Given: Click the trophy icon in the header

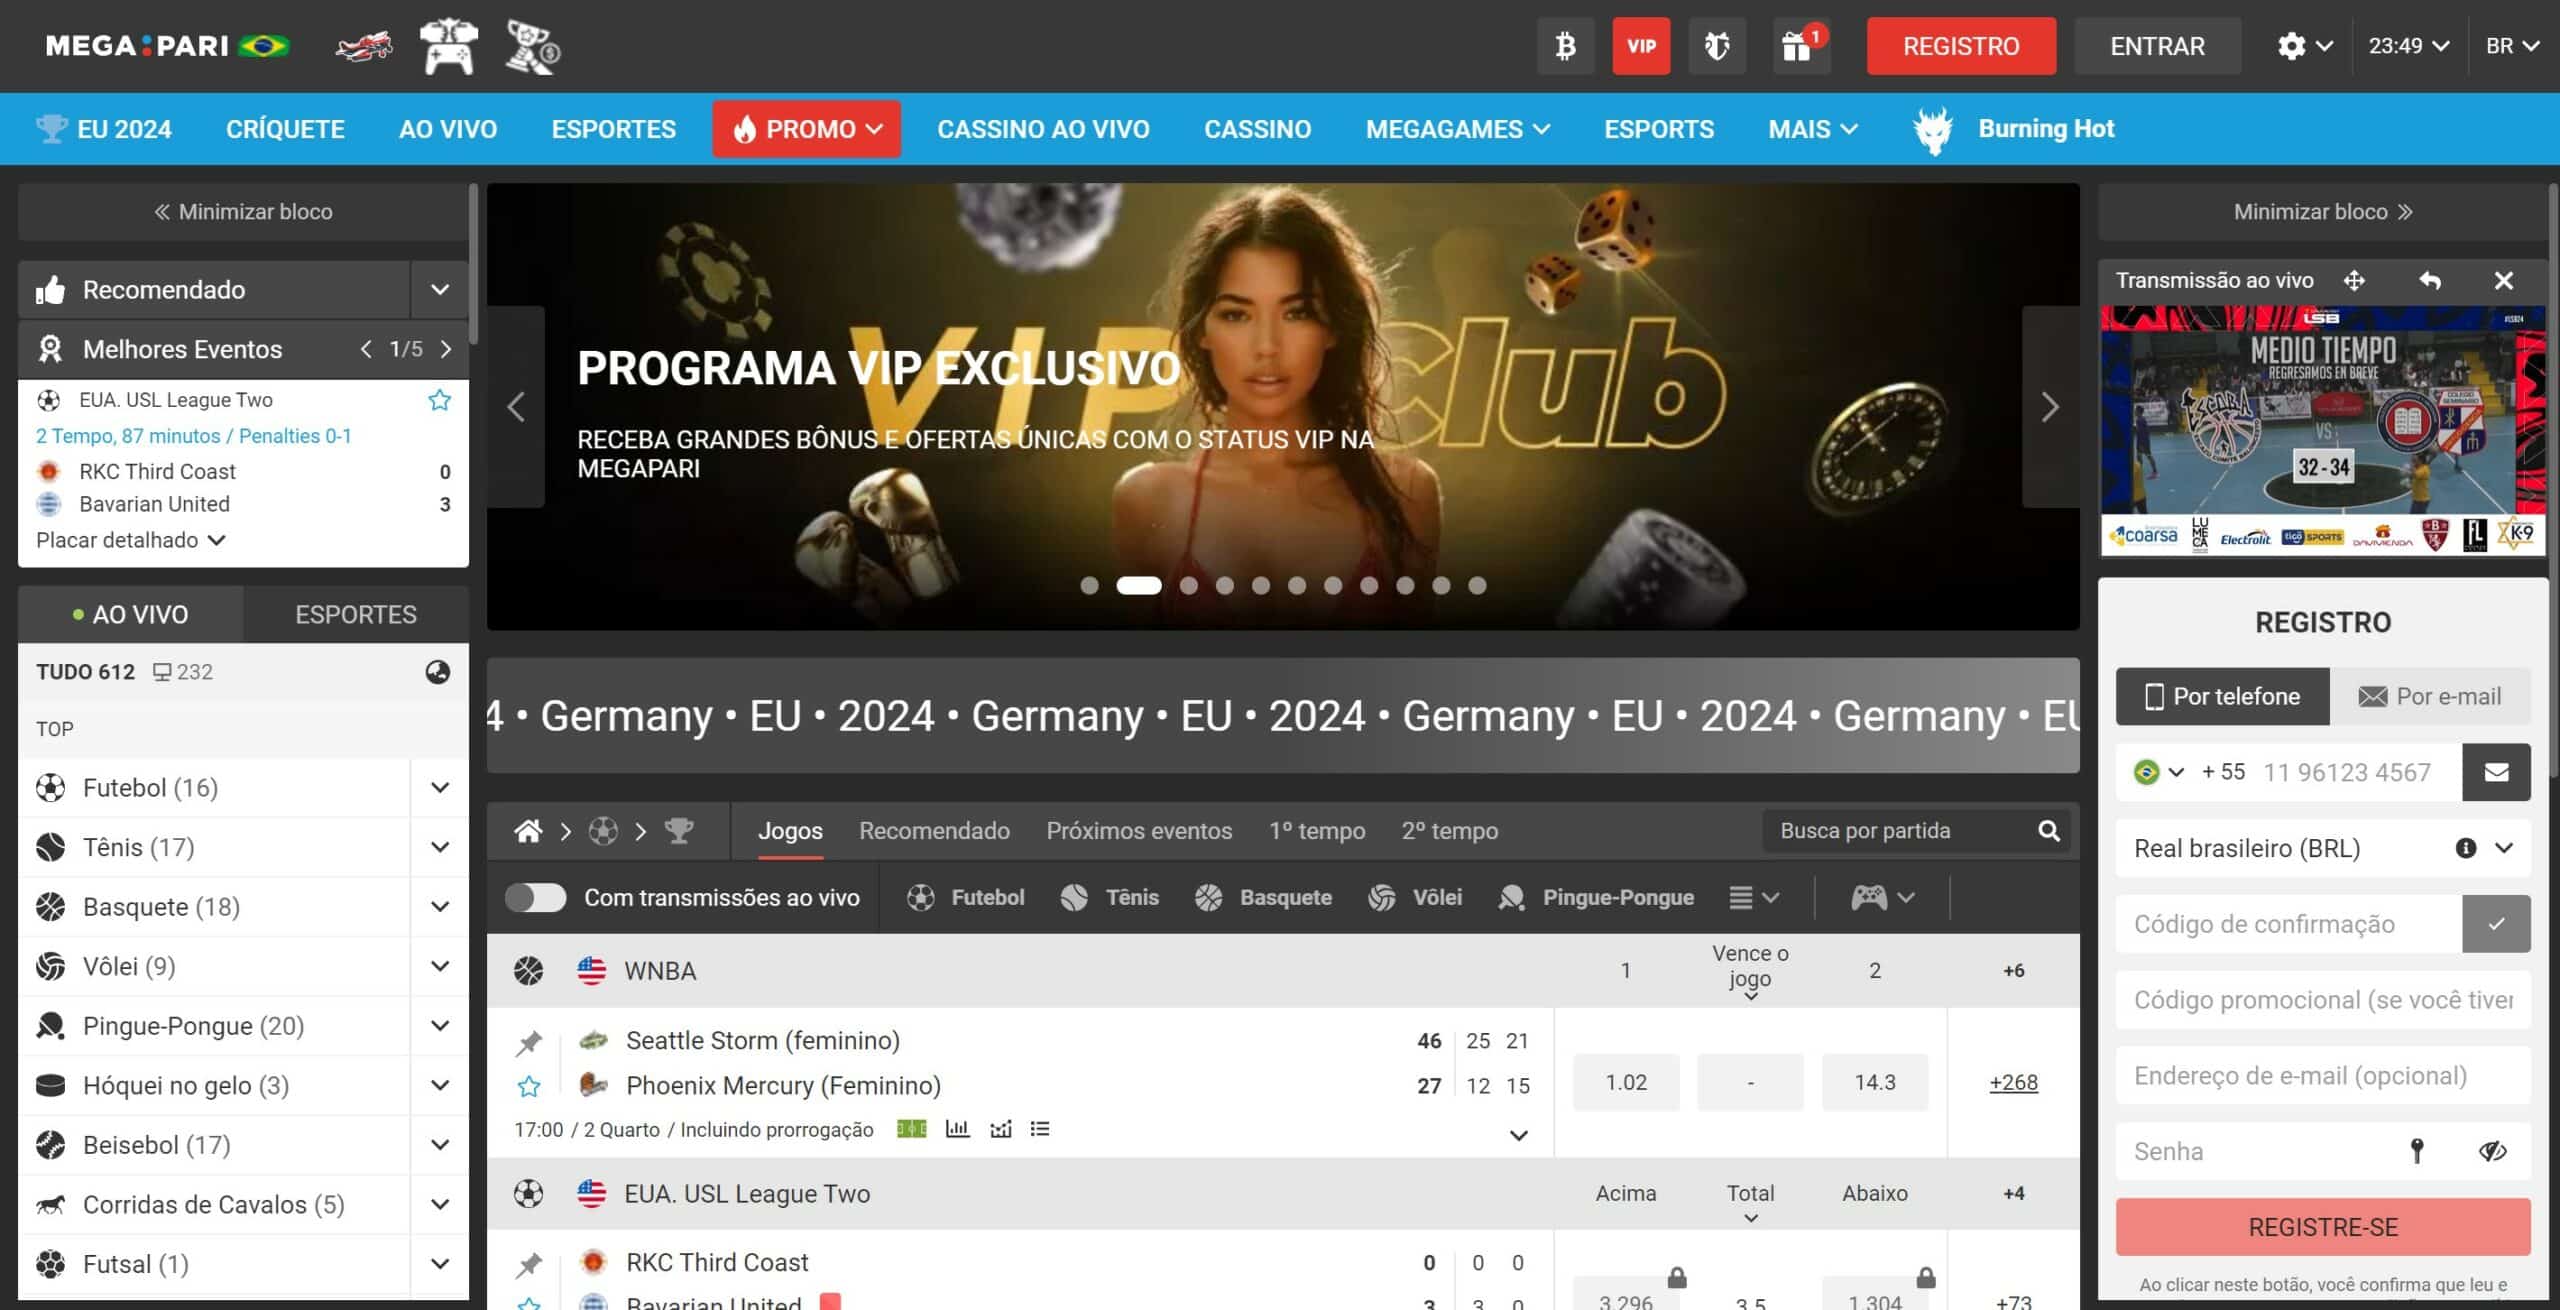Looking at the screenshot, I should 532,46.
